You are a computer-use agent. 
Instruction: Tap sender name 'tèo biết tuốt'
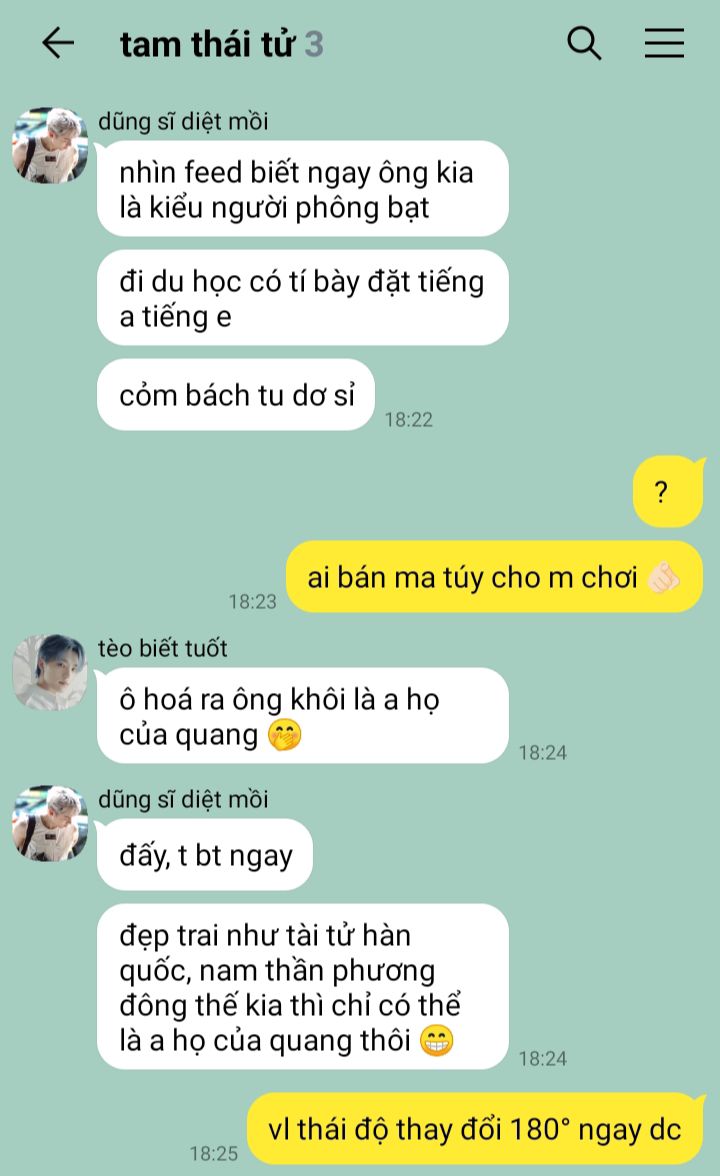[x=162, y=648]
